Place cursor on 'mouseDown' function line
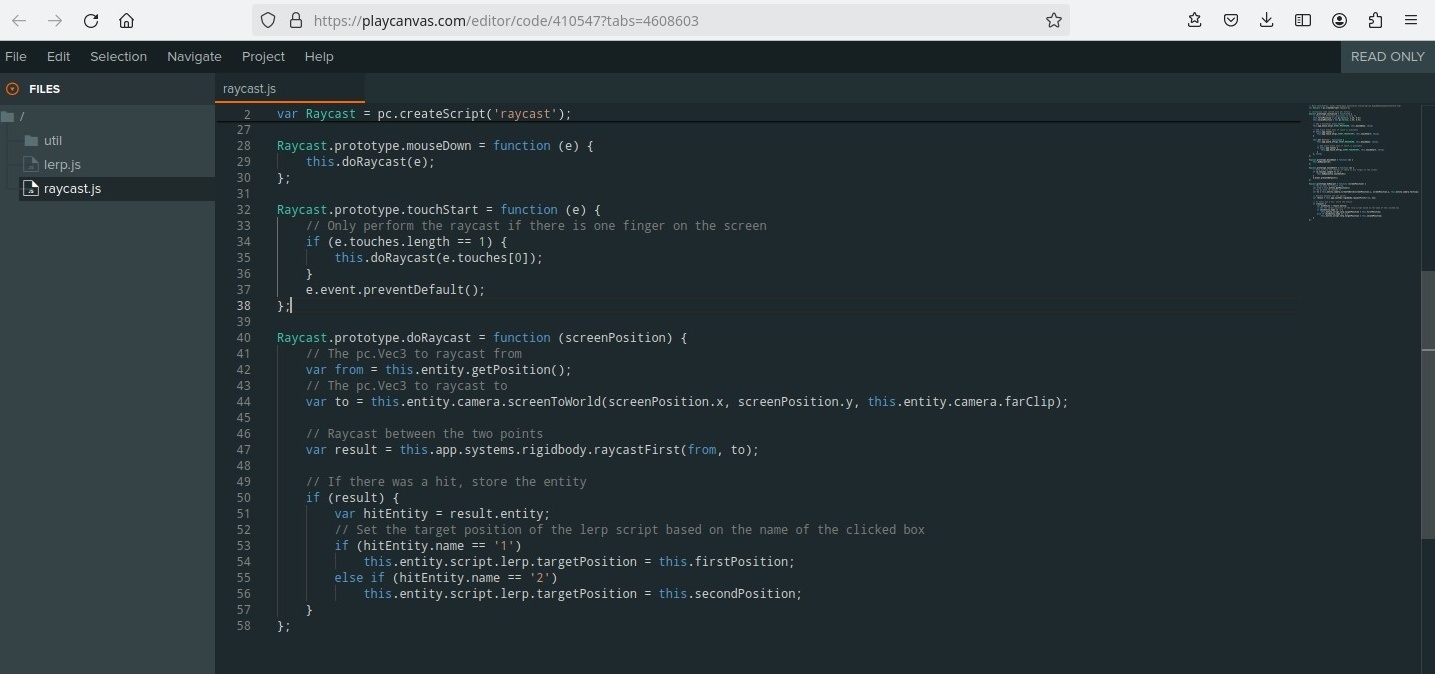Screen dimensions: 1435x674 tap(435, 145)
